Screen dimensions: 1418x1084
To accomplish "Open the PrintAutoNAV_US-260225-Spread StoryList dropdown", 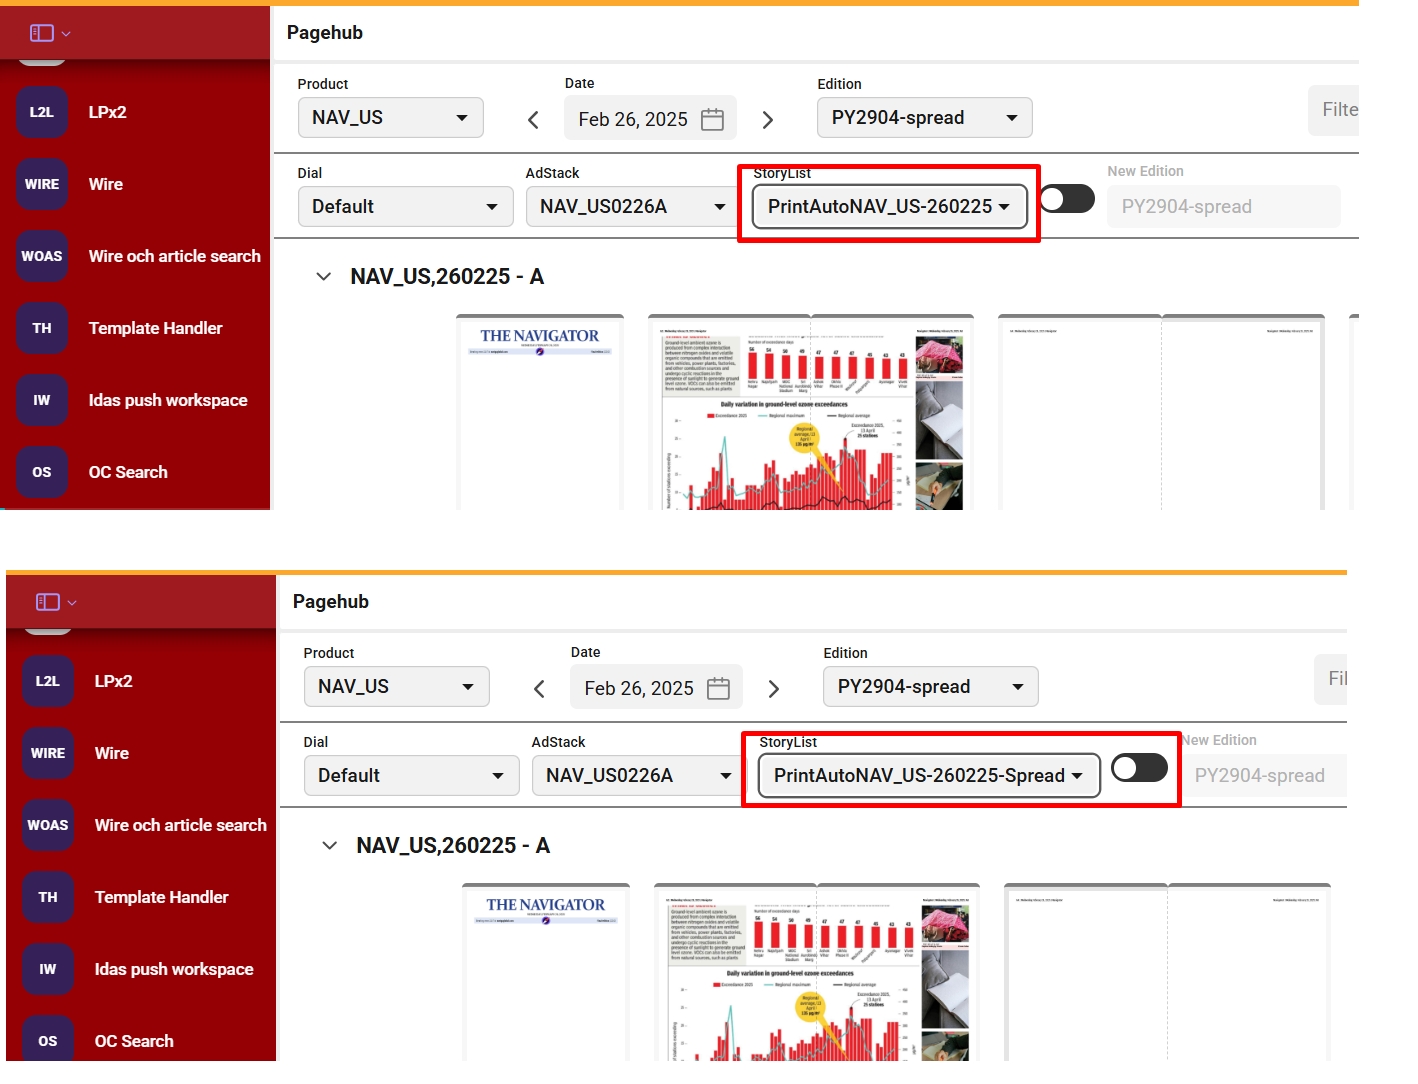I will point(928,776).
